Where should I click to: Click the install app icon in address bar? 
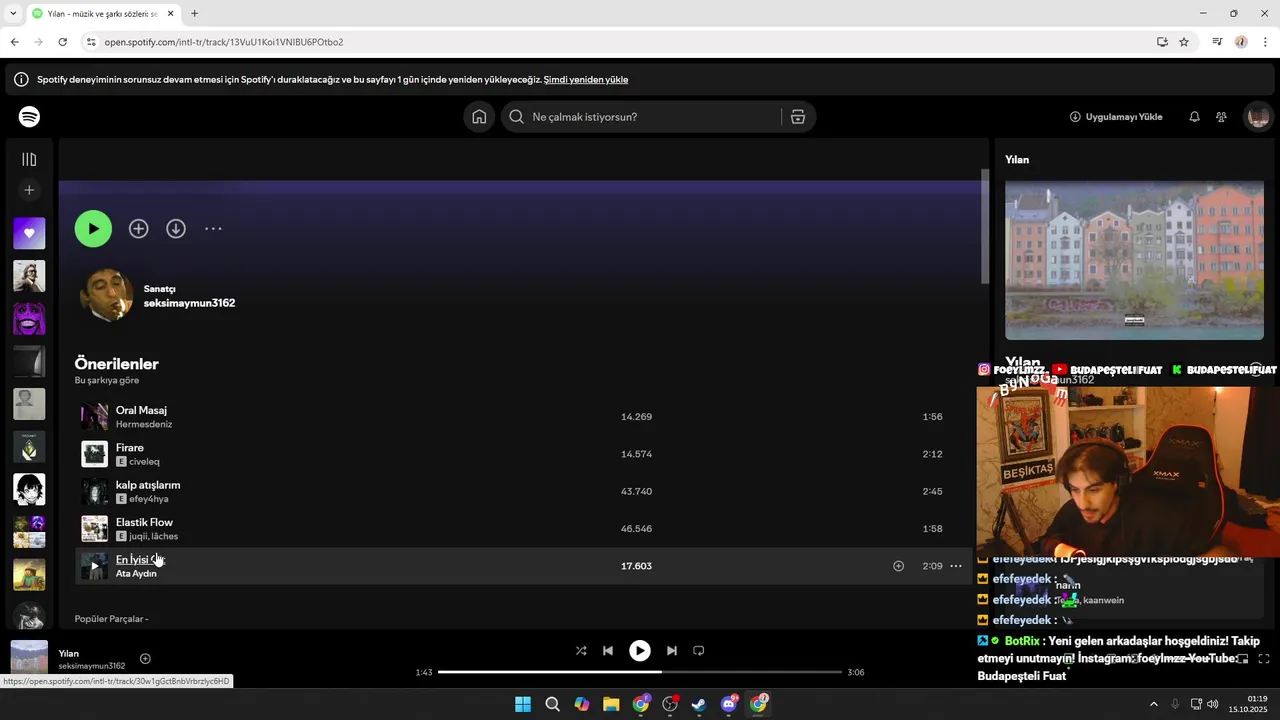click(1162, 42)
